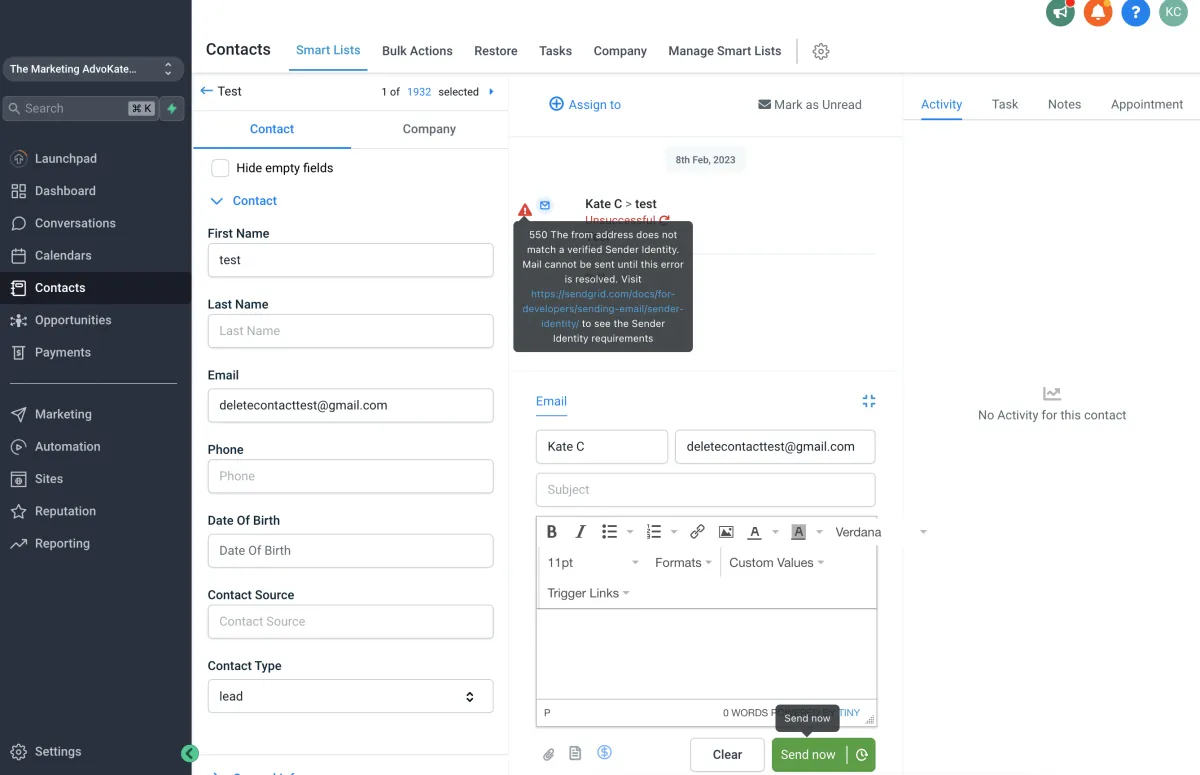Click the announcements megaphone icon
The image size is (1200, 775).
click(1060, 13)
